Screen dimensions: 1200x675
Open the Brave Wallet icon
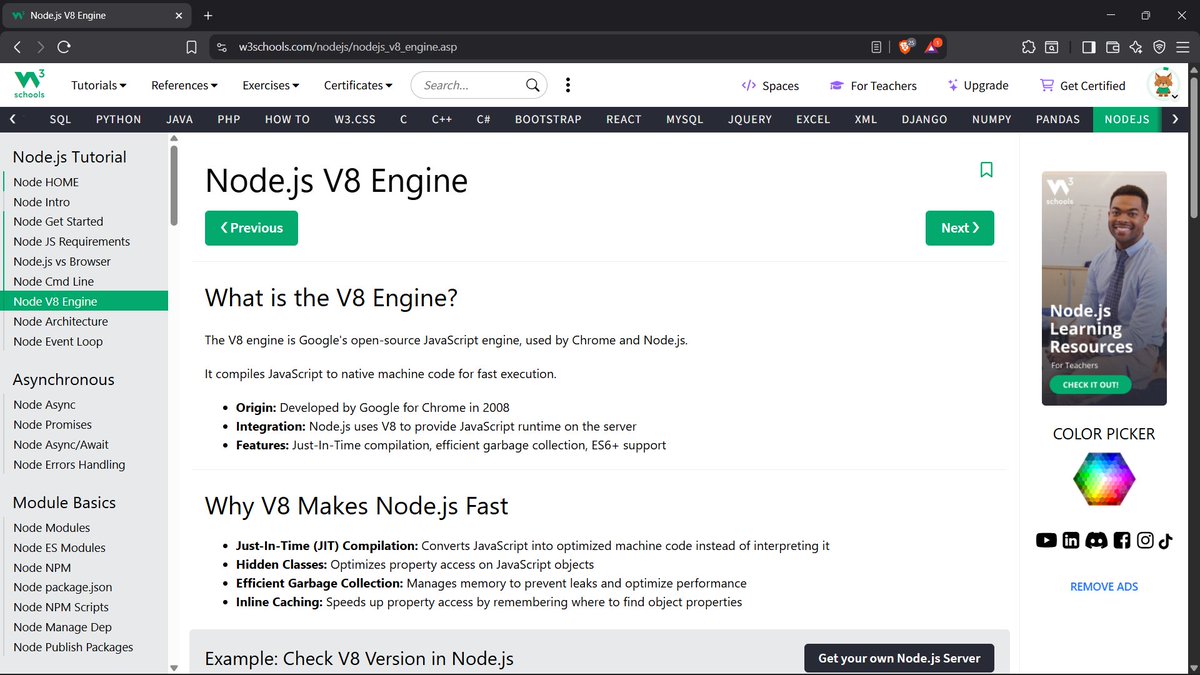(x=1112, y=47)
